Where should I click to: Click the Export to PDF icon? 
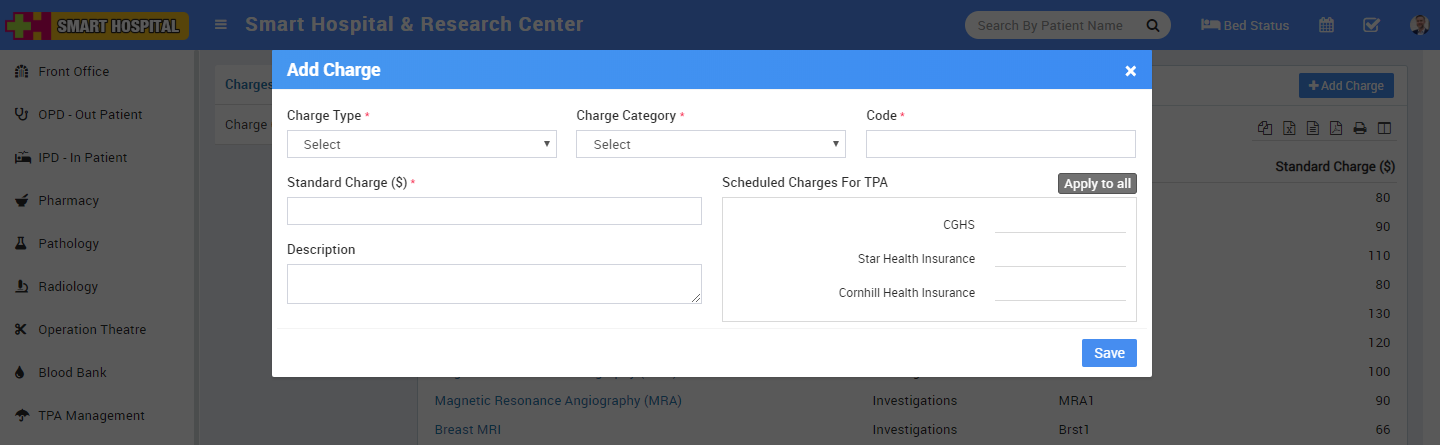pyautogui.click(x=1336, y=128)
